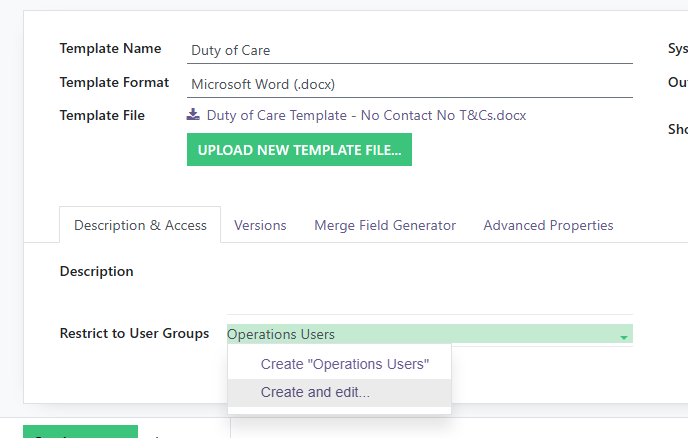Viewport: 688px width, 438px height.
Task: Select the Advanced Properties tab
Action: pyautogui.click(x=548, y=225)
